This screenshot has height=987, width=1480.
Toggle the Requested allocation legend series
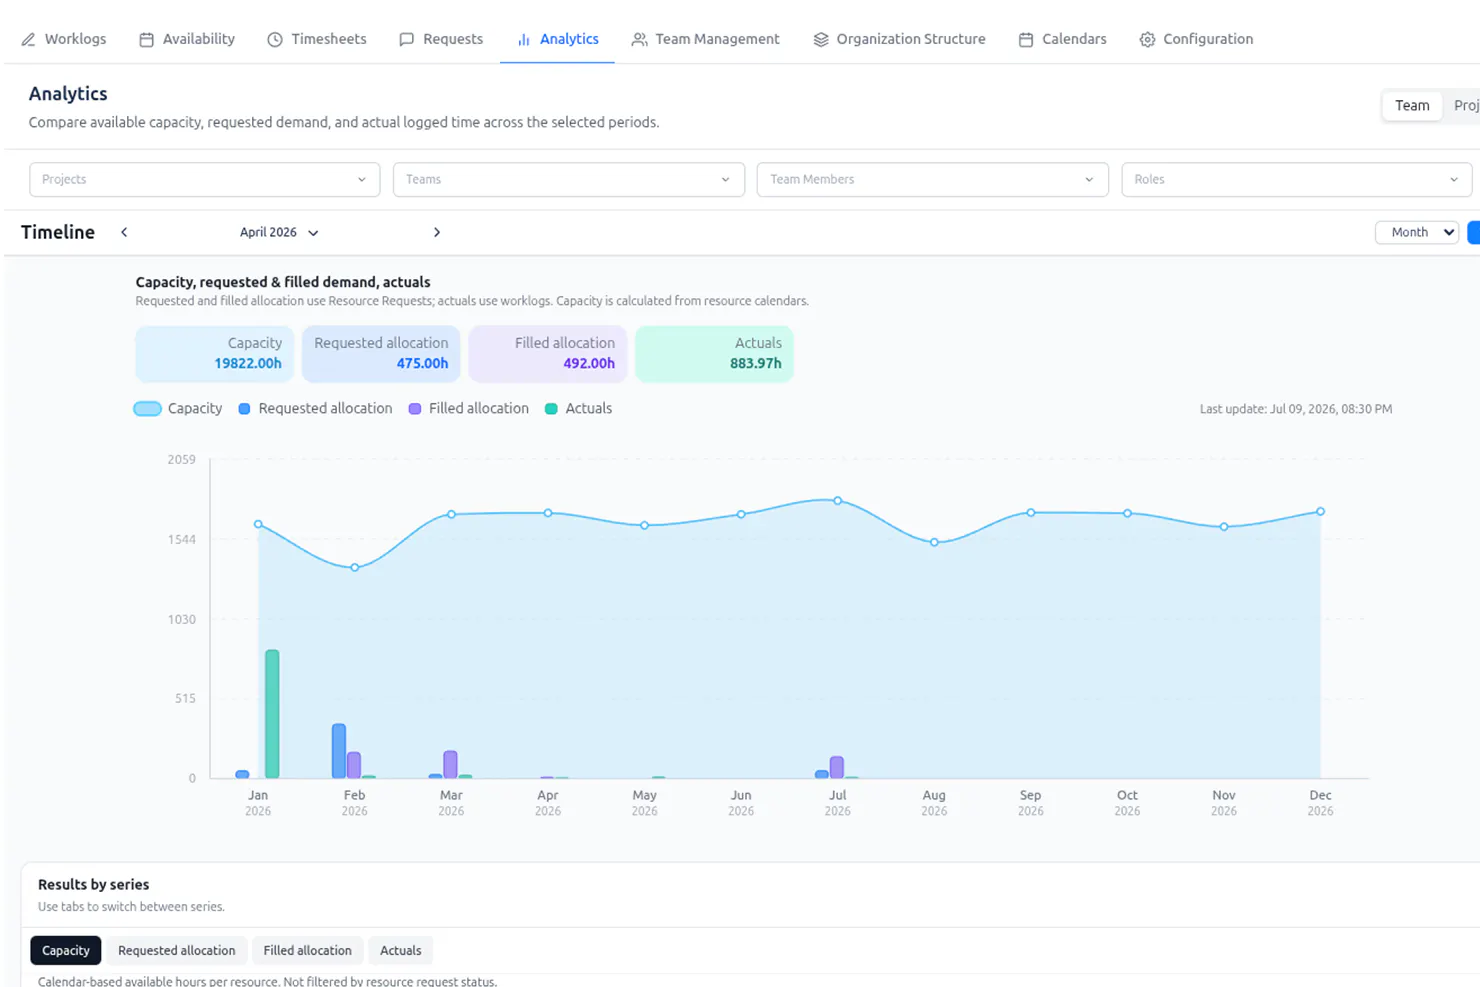click(x=315, y=409)
